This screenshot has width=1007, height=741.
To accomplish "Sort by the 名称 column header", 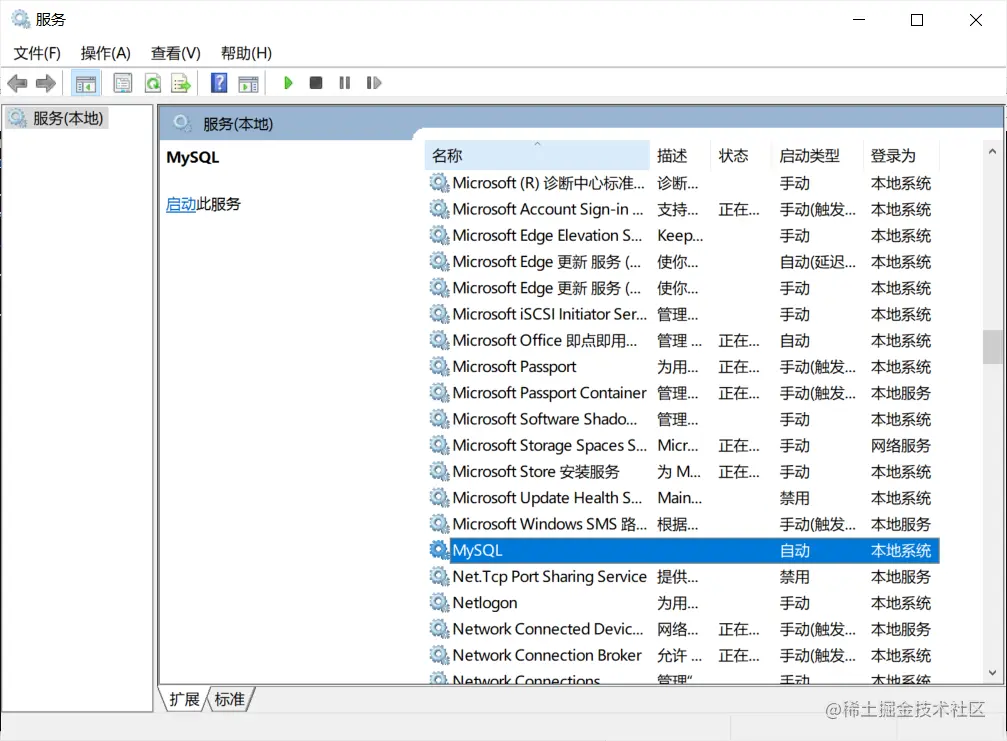I will (x=537, y=155).
